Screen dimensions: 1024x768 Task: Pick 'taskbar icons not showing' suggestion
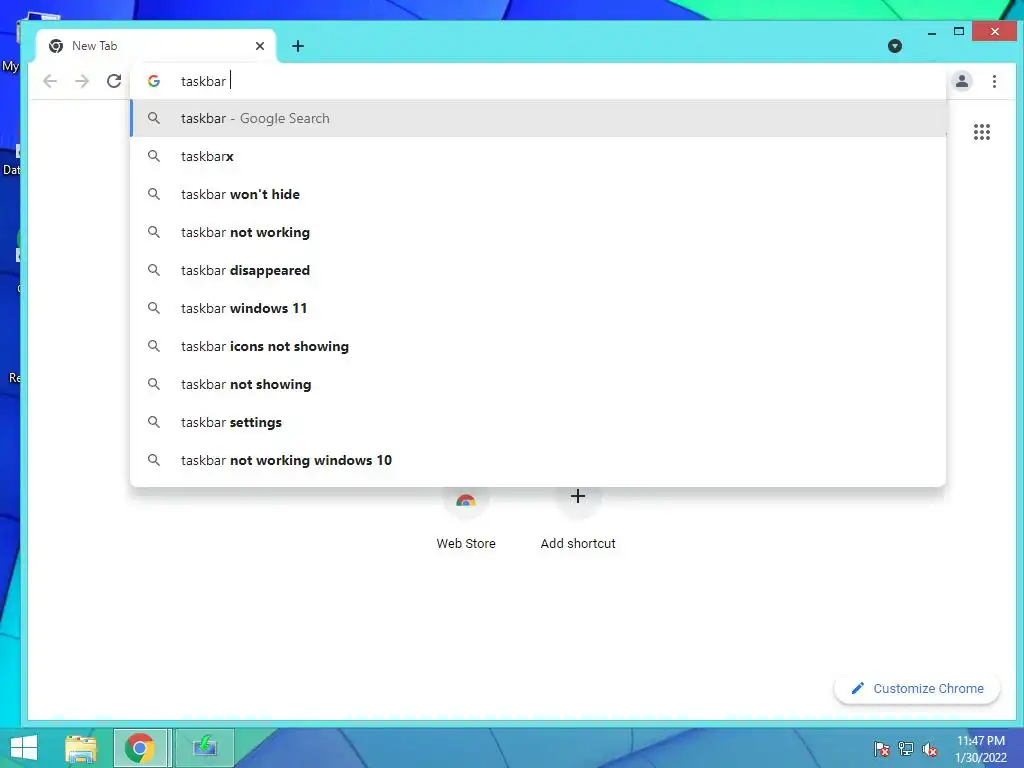coord(538,346)
